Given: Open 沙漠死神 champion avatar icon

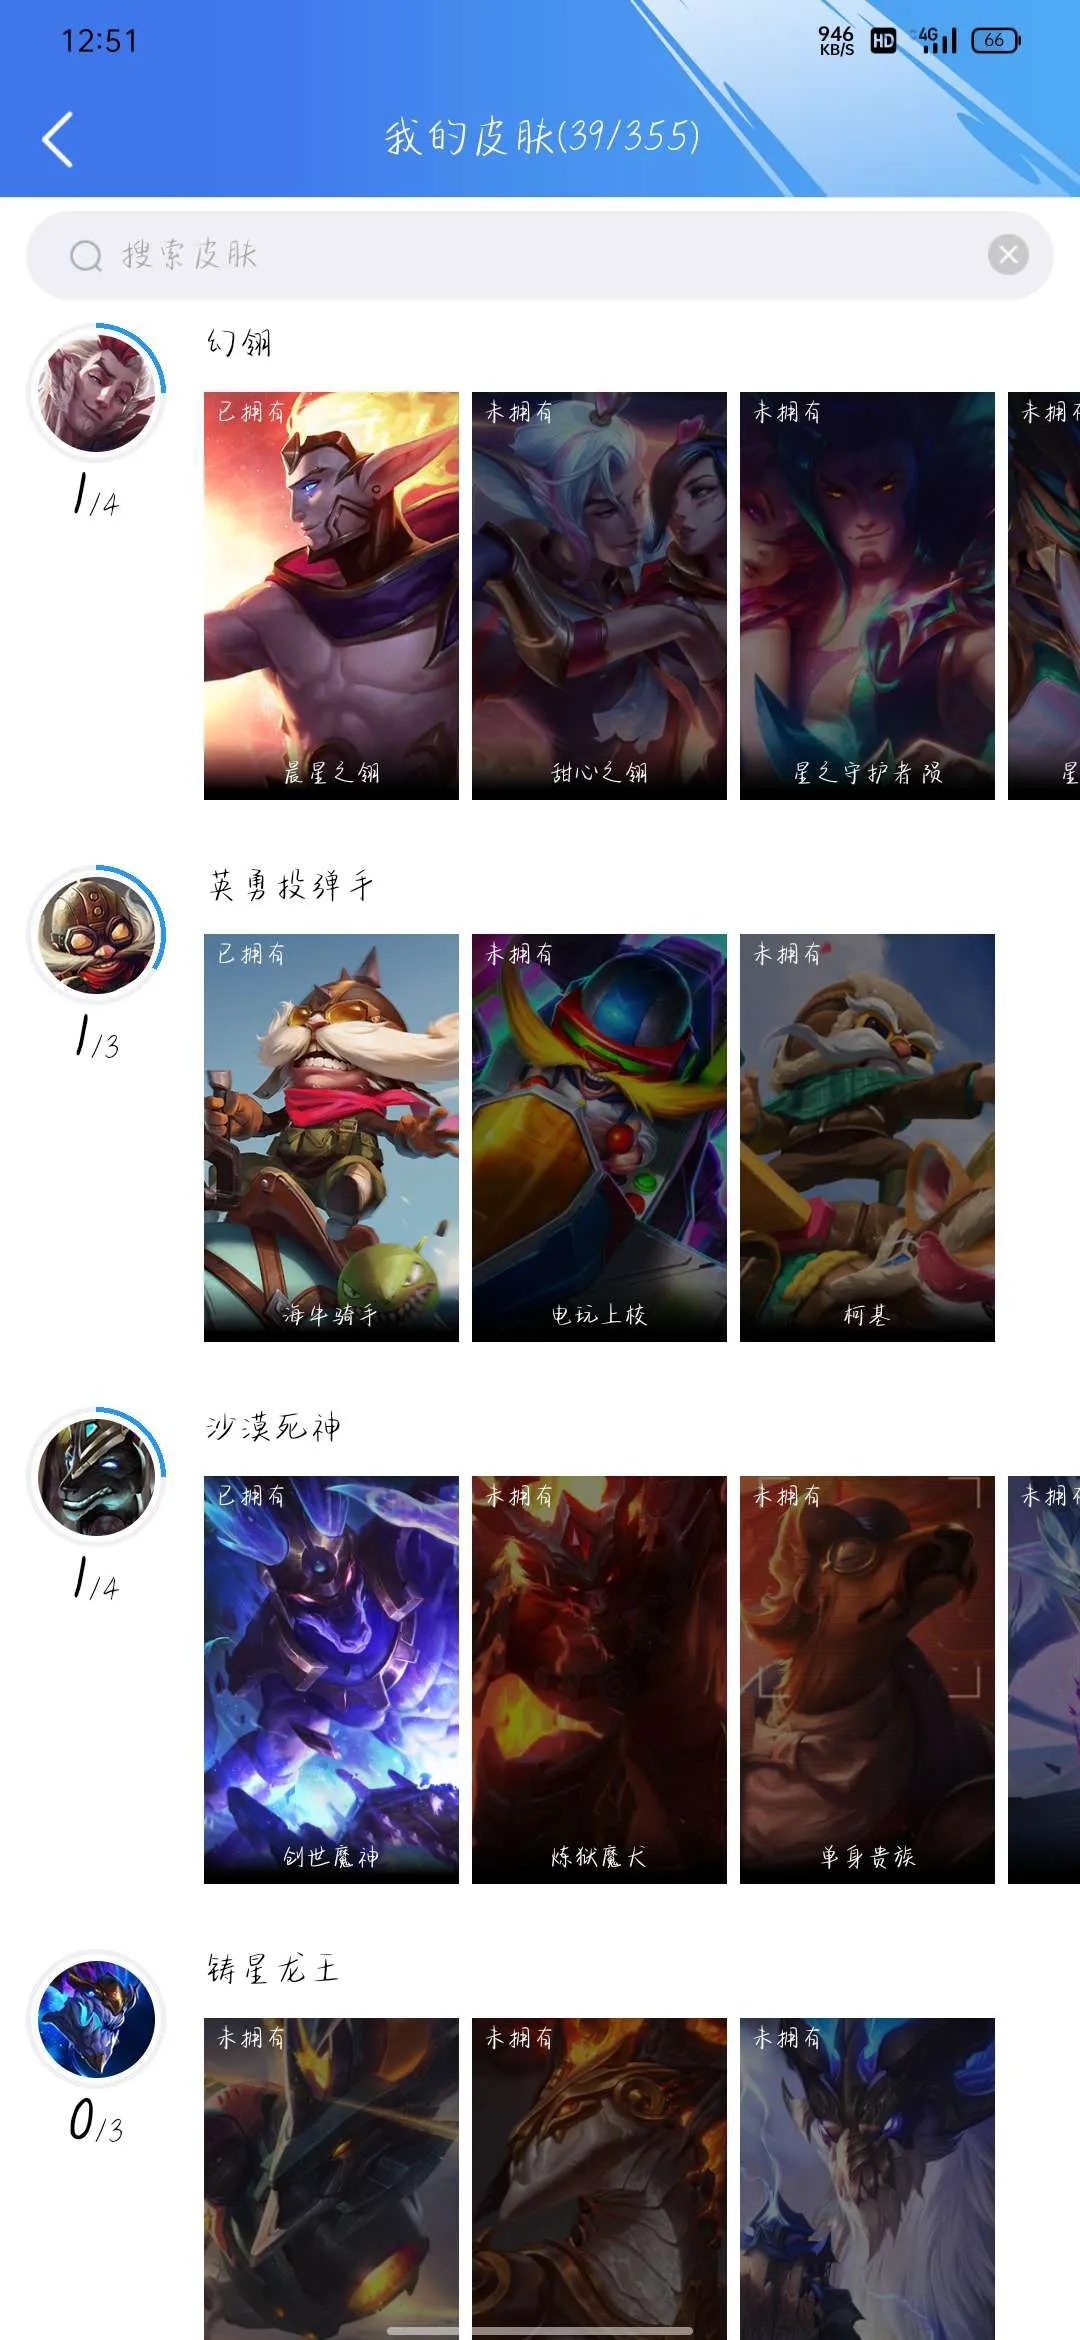Looking at the screenshot, I should pos(96,1477).
